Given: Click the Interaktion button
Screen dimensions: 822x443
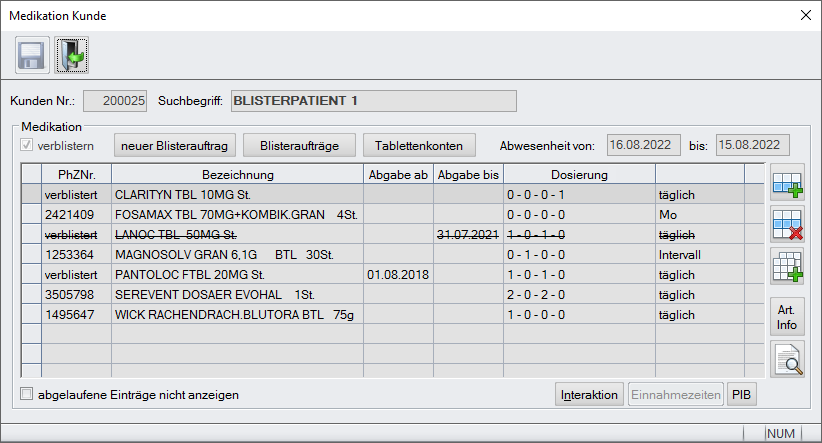Looking at the screenshot, I should (x=589, y=394).
